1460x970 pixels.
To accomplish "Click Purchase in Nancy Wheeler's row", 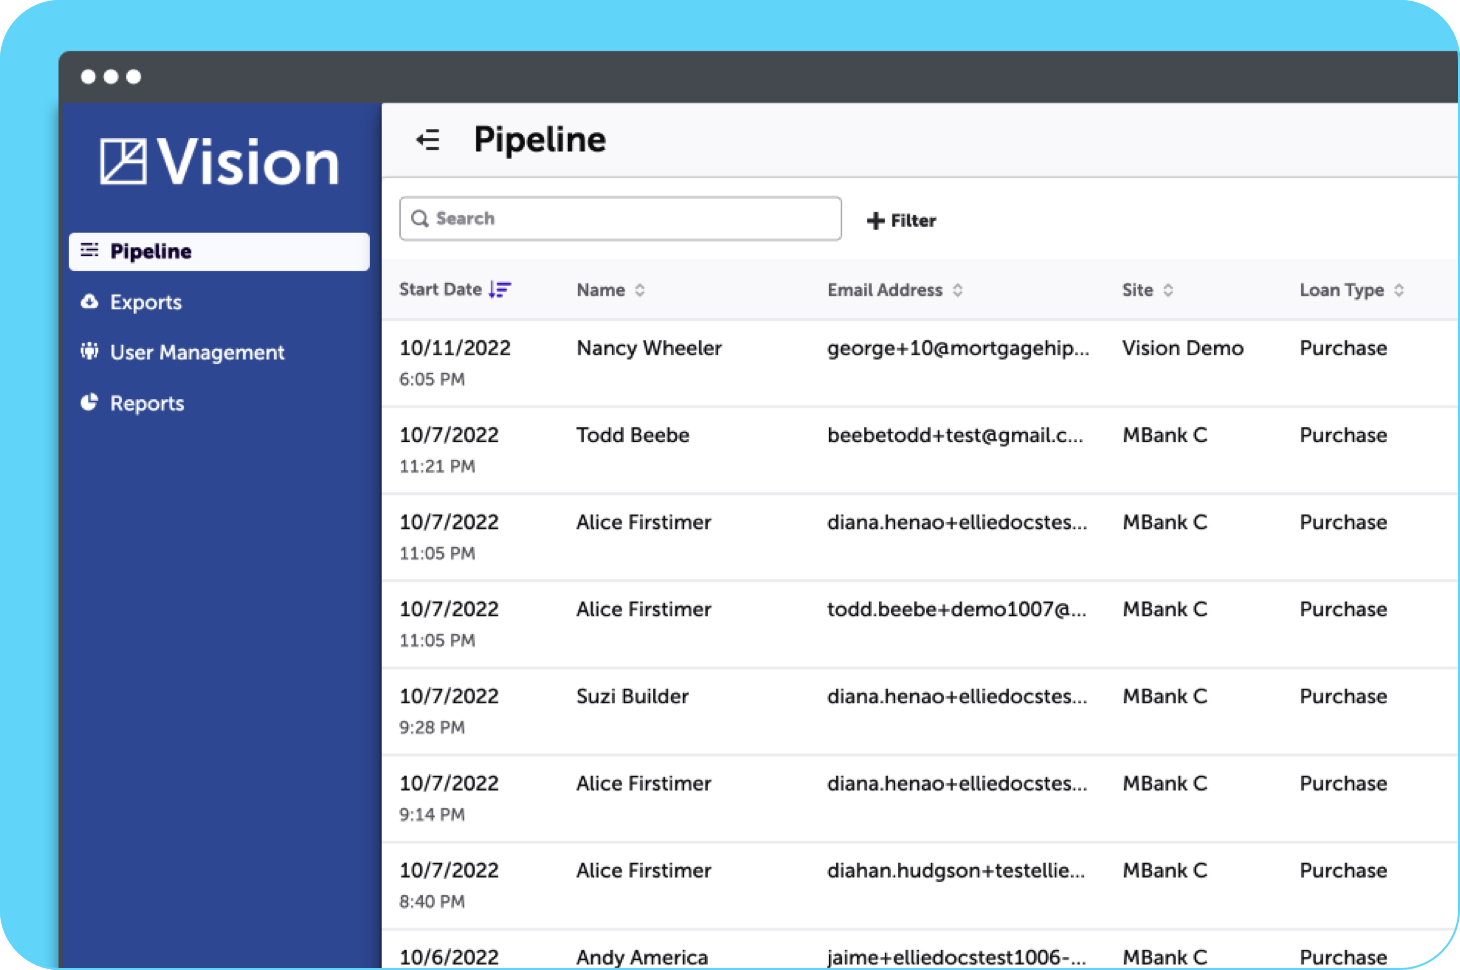I will tap(1343, 348).
